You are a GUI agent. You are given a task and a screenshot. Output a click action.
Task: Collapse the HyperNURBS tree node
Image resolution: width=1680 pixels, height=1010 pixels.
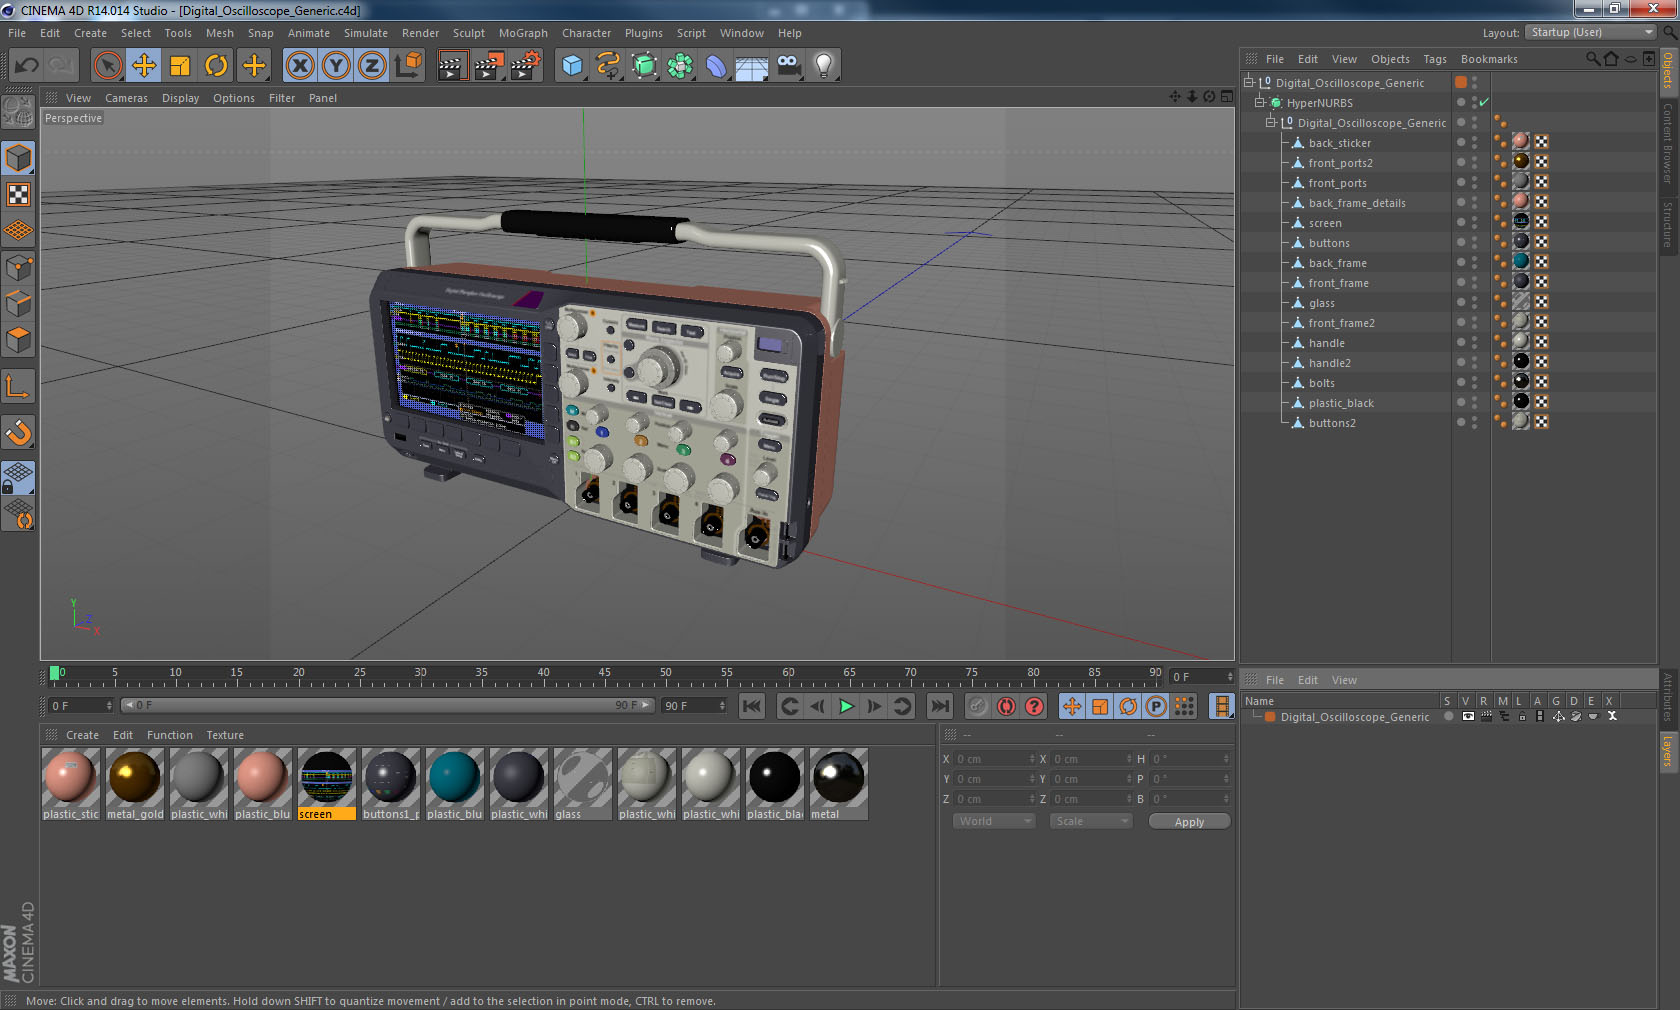[1260, 102]
